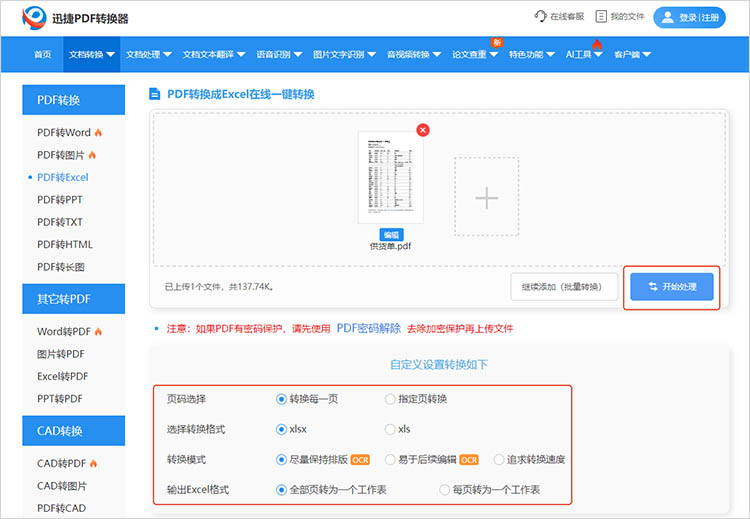This screenshot has width=750, height=519.
Task: Click the 供货单.pdf file name
Action: (390, 246)
